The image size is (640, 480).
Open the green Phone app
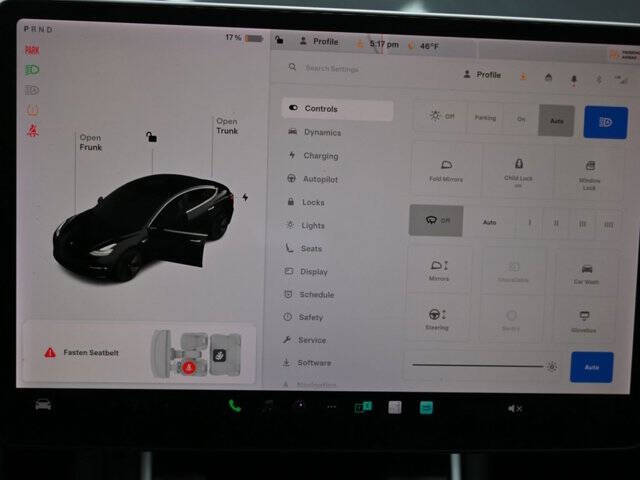(235, 406)
